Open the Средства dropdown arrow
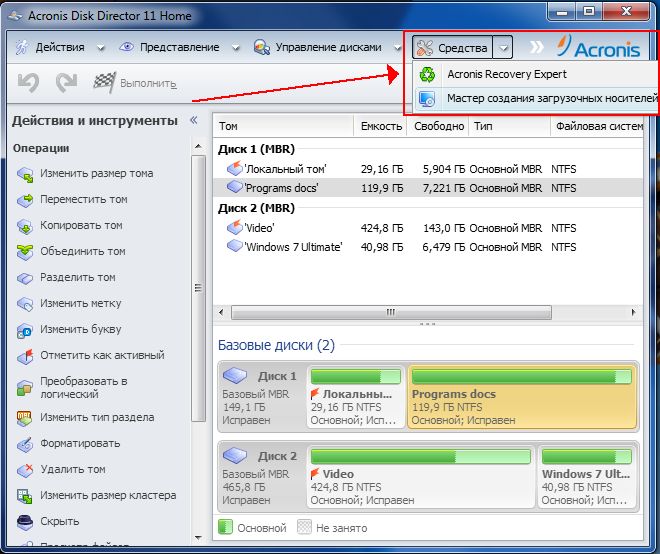This screenshot has width=660, height=554. point(503,47)
